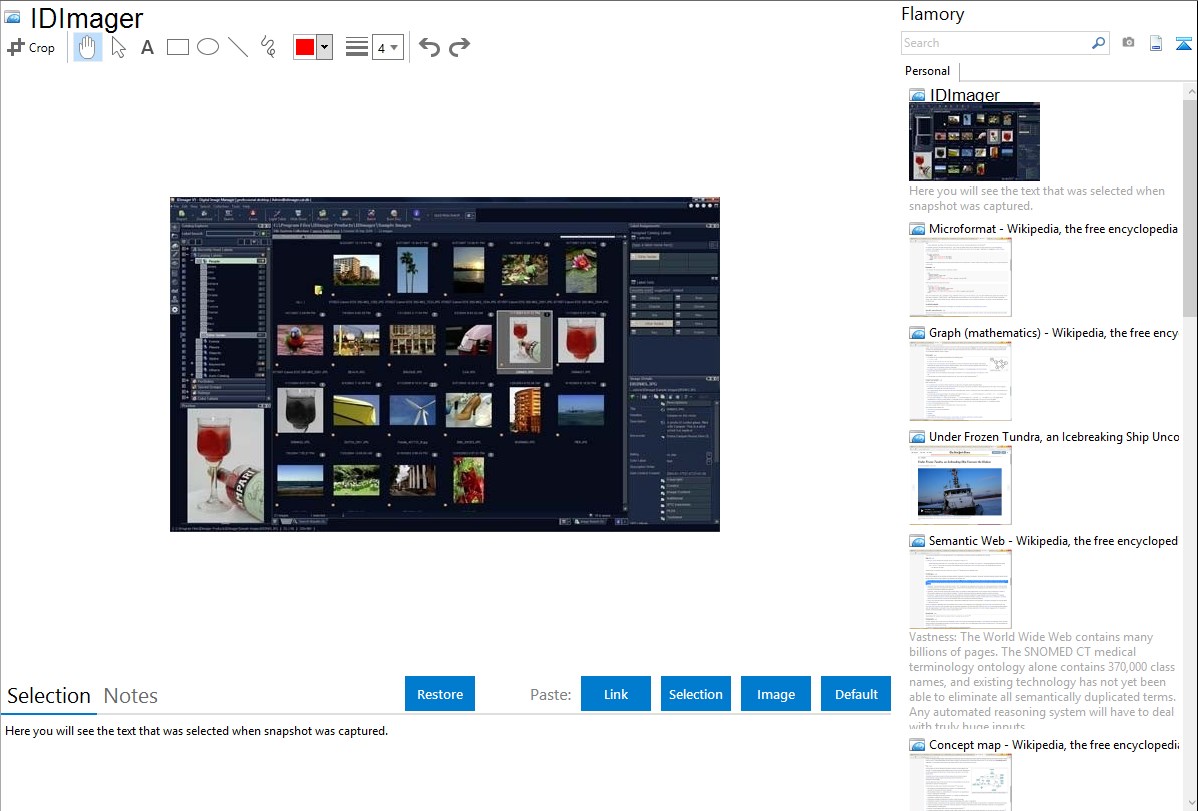Click the line thickness icon

[356, 47]
